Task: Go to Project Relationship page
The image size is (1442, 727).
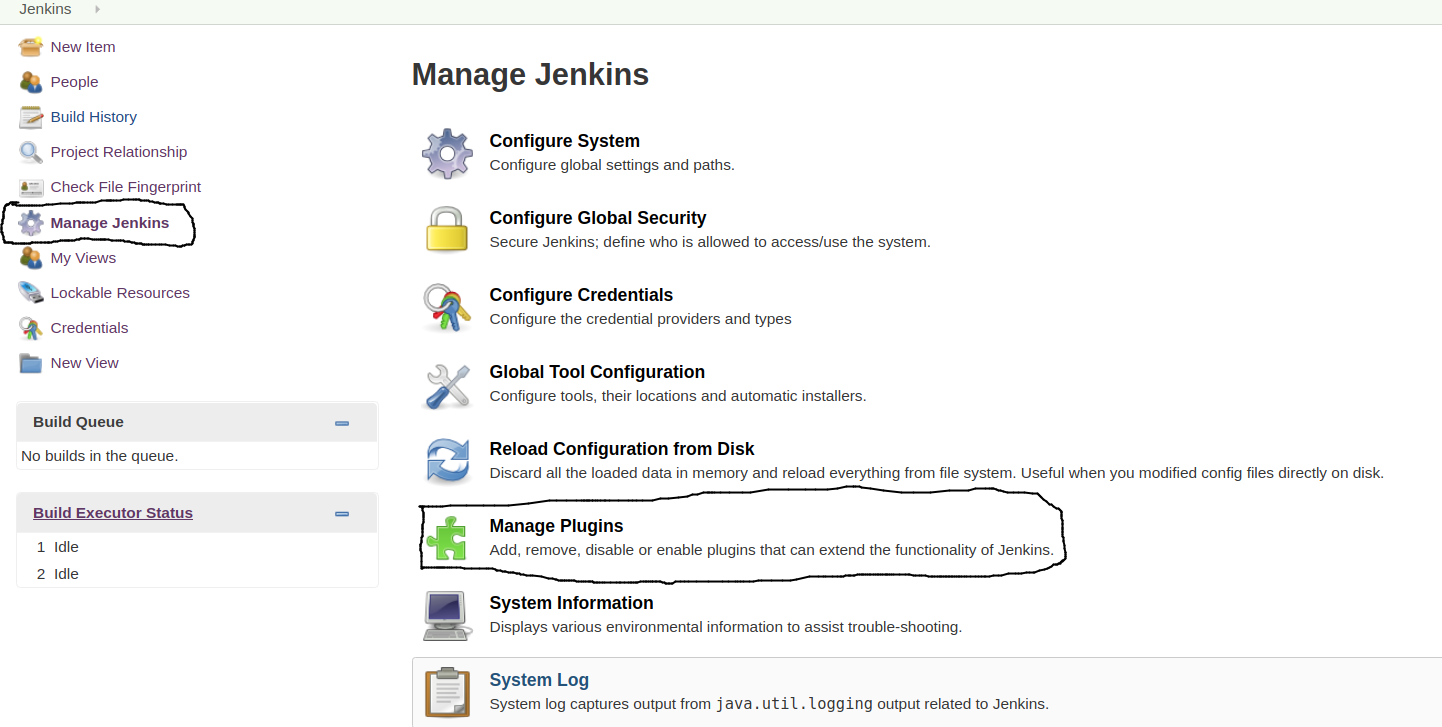Action: coord(118,152)
